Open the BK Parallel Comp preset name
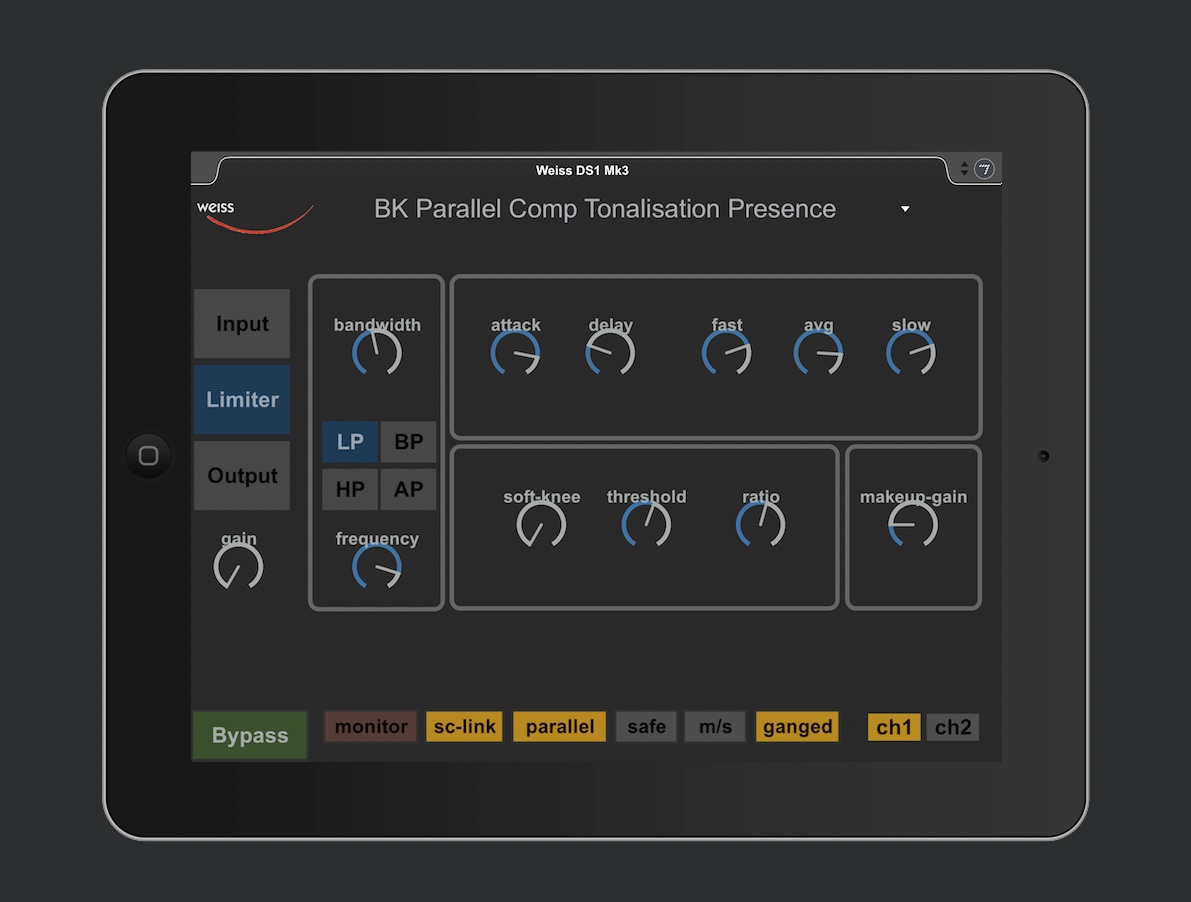This screenshot has height=902, width=1191. (x=604, y=209)
